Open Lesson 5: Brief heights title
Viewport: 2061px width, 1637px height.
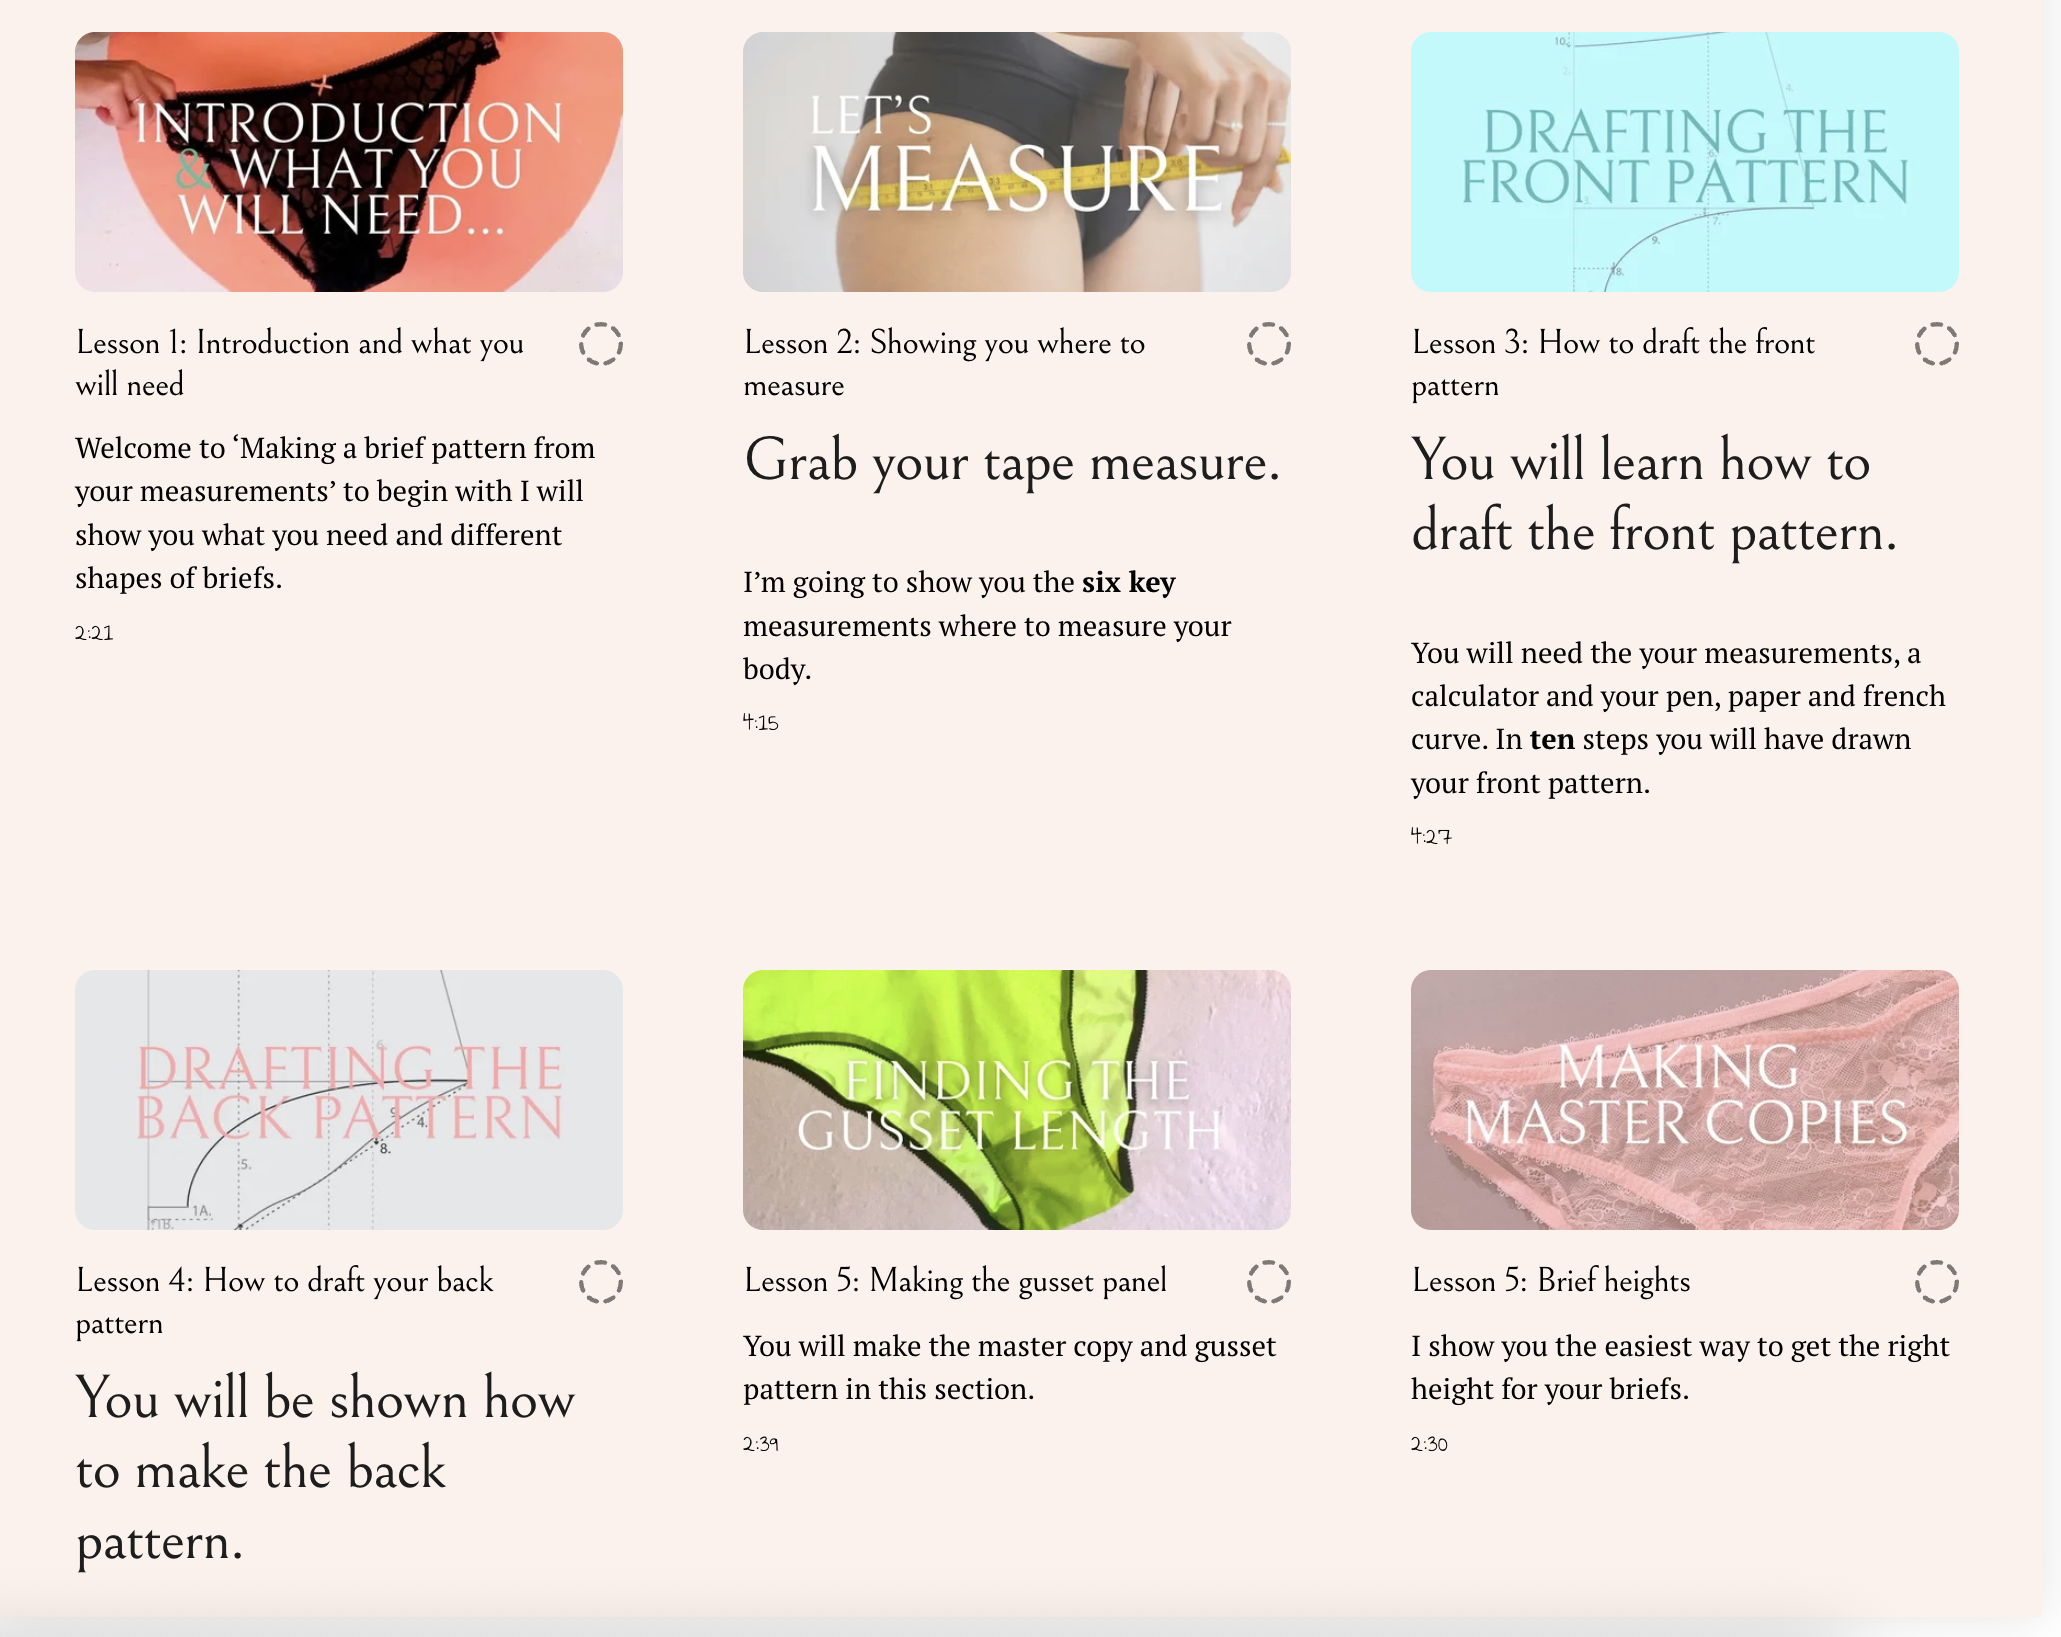coord(1551,1281)
